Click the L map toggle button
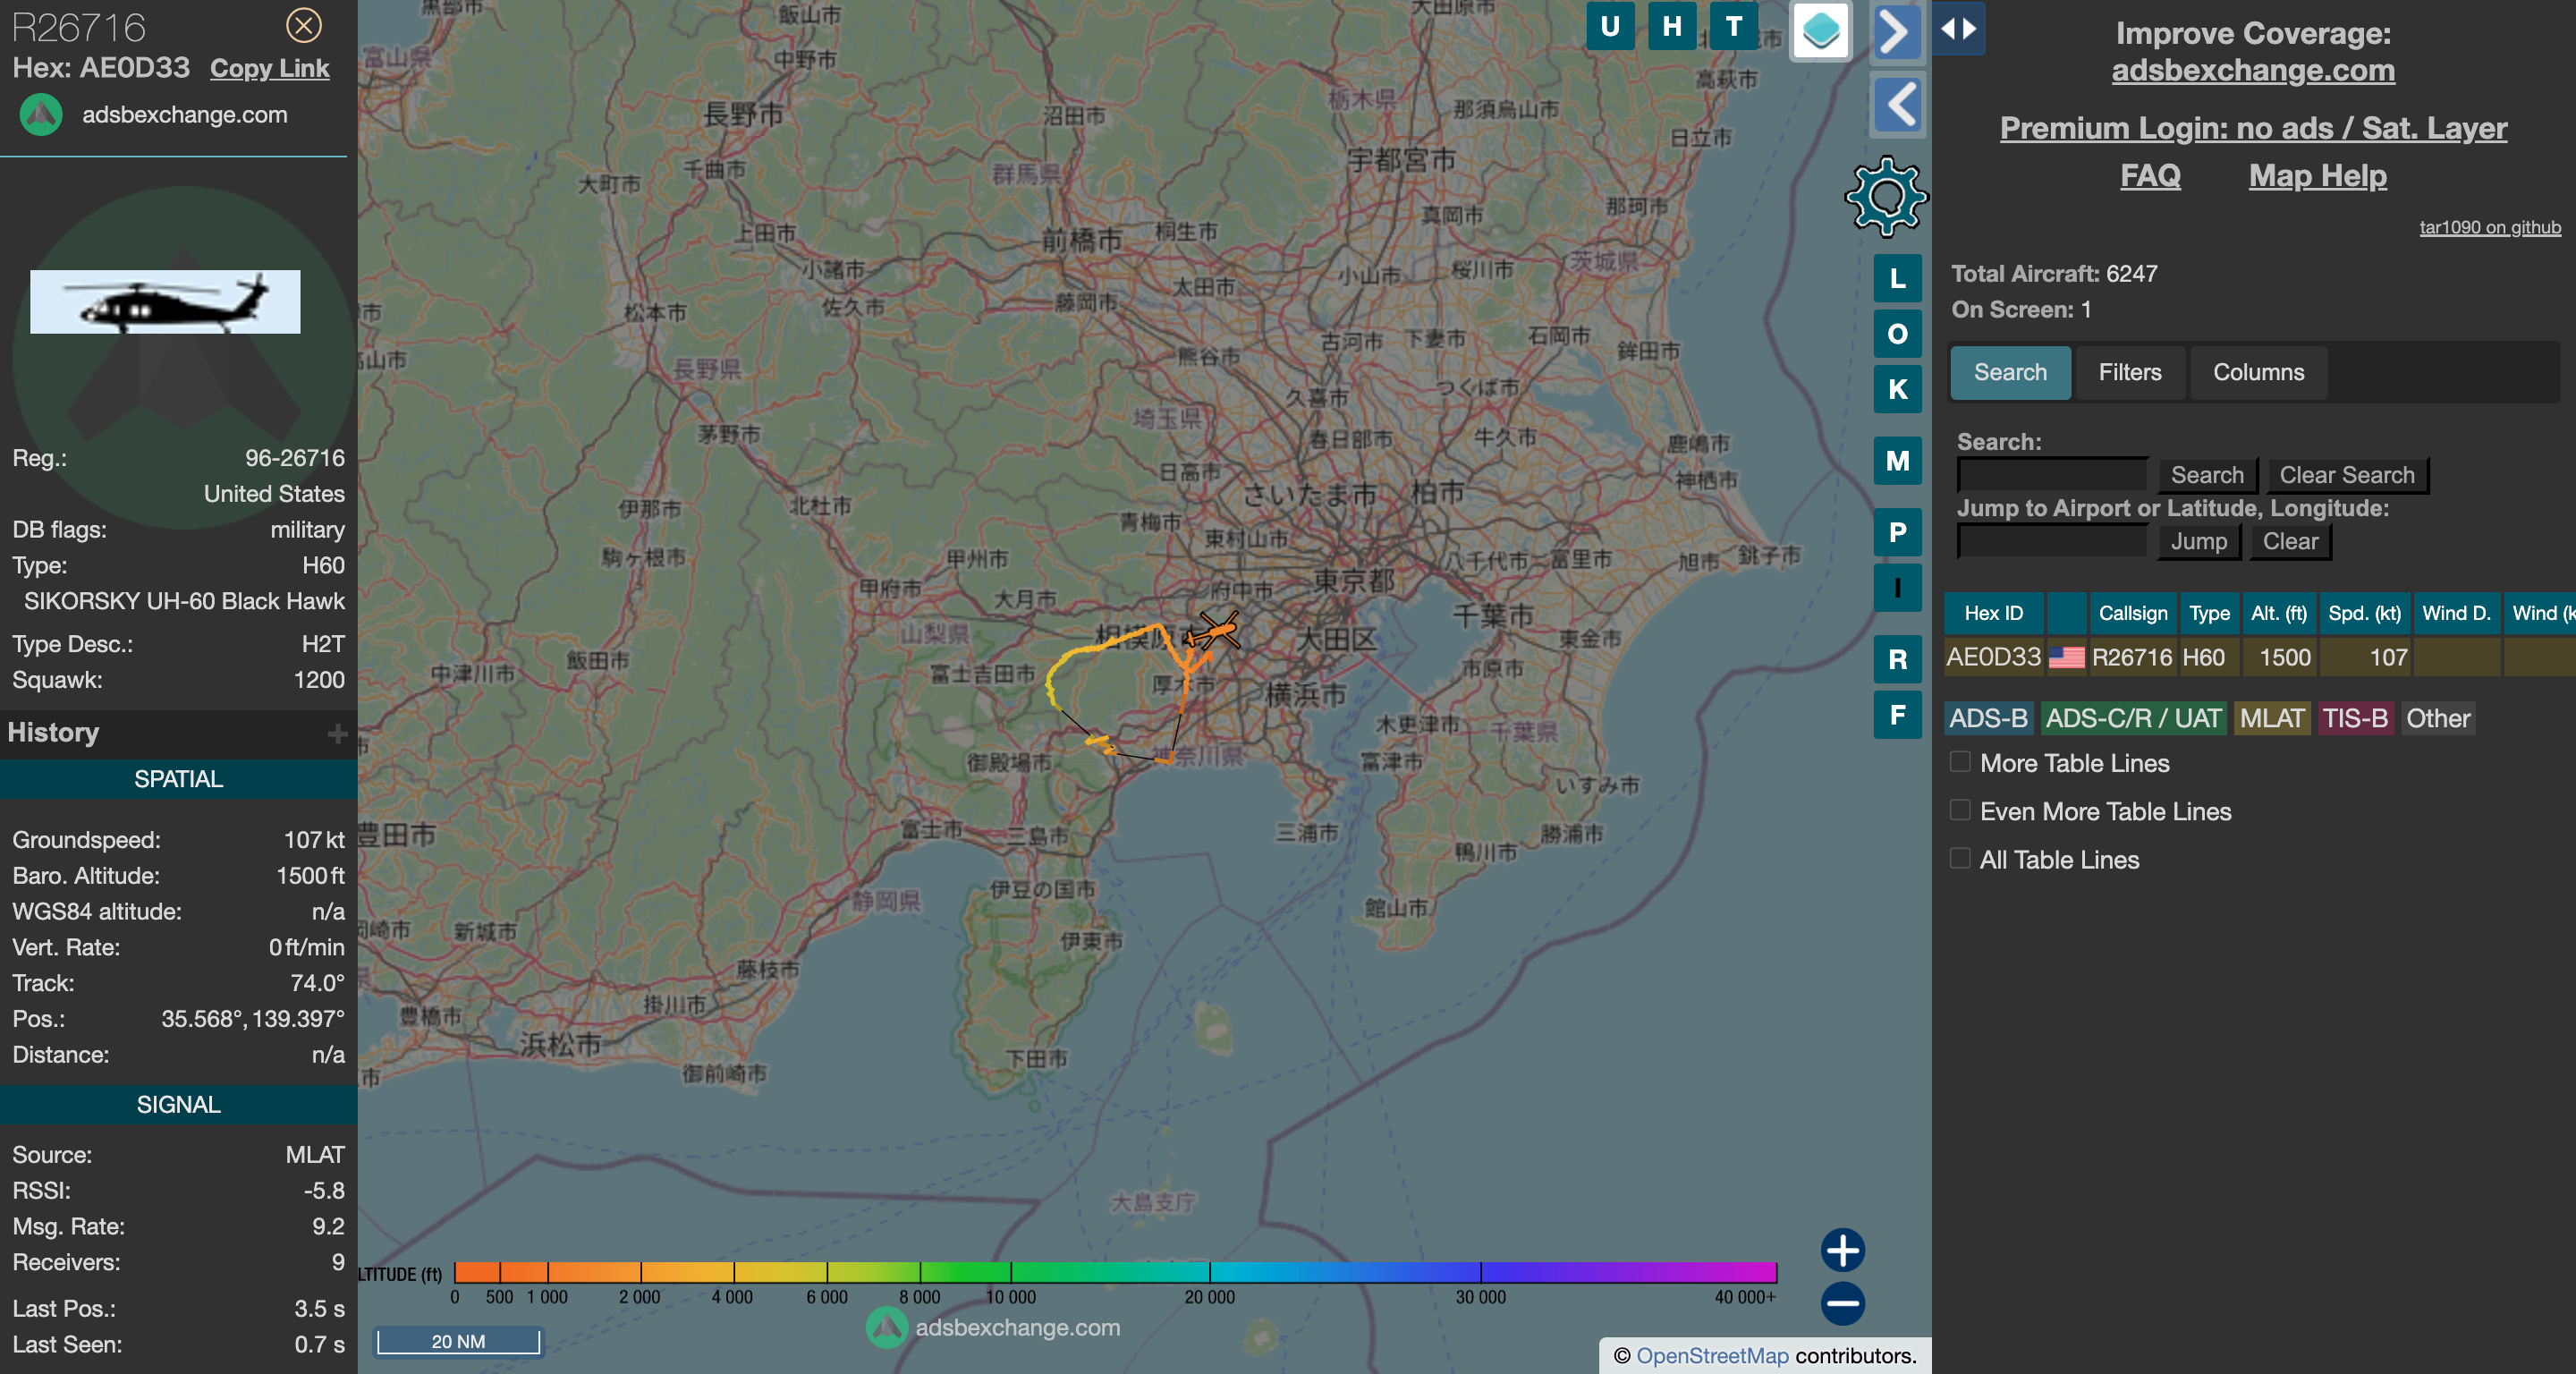 (1897, 278)
